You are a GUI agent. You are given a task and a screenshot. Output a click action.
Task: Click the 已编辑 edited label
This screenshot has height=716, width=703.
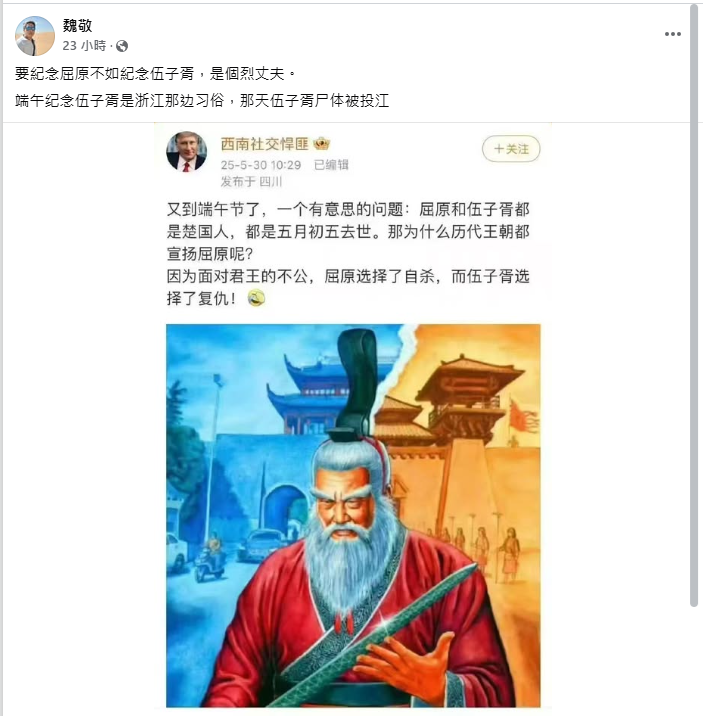(x=331, y=165)
